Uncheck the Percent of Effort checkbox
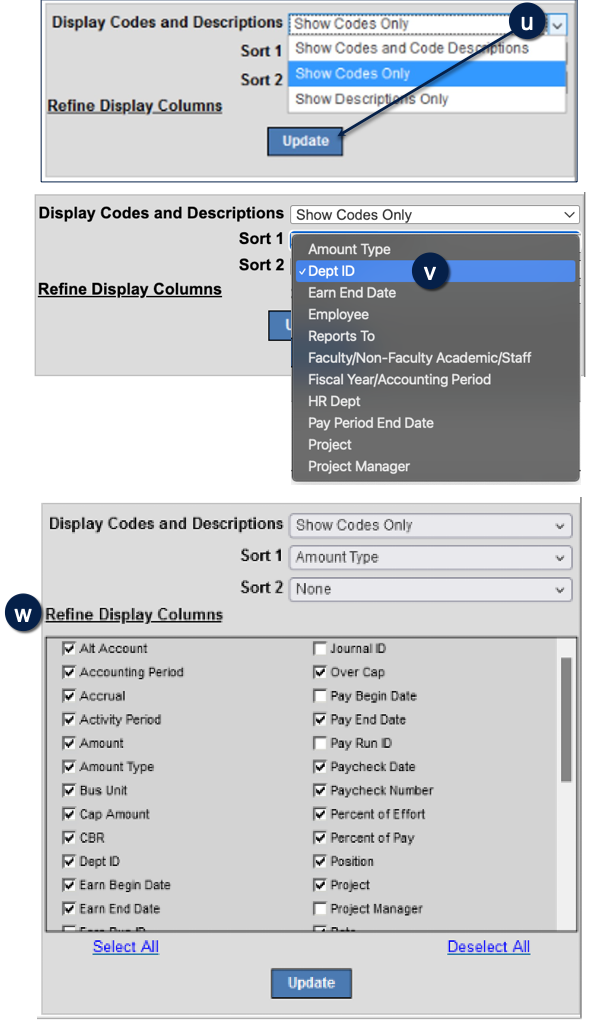 tap(319, 814)
